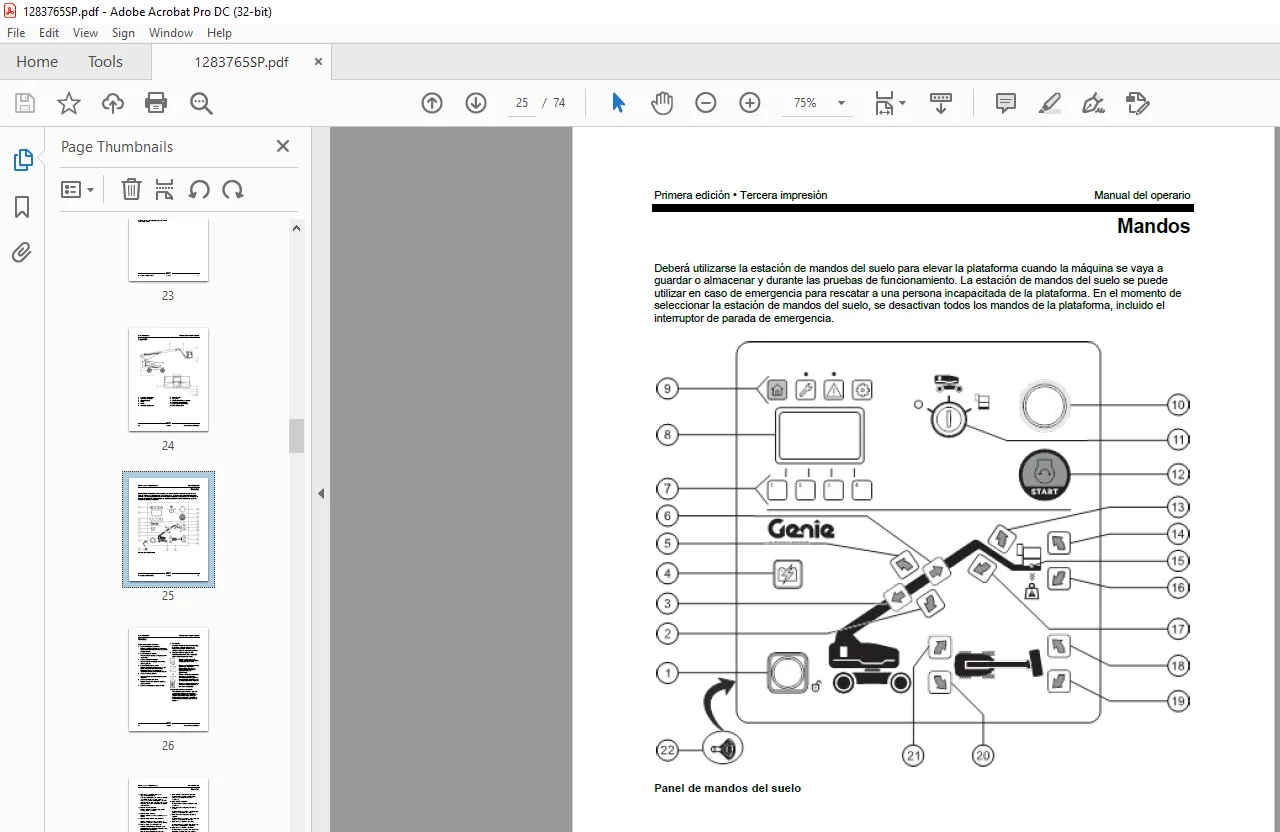Image resolution: width=1280 pixels, height=832 pixels.
Task: Rotate page counterclockwise
Action: click(x=199, y=189)
